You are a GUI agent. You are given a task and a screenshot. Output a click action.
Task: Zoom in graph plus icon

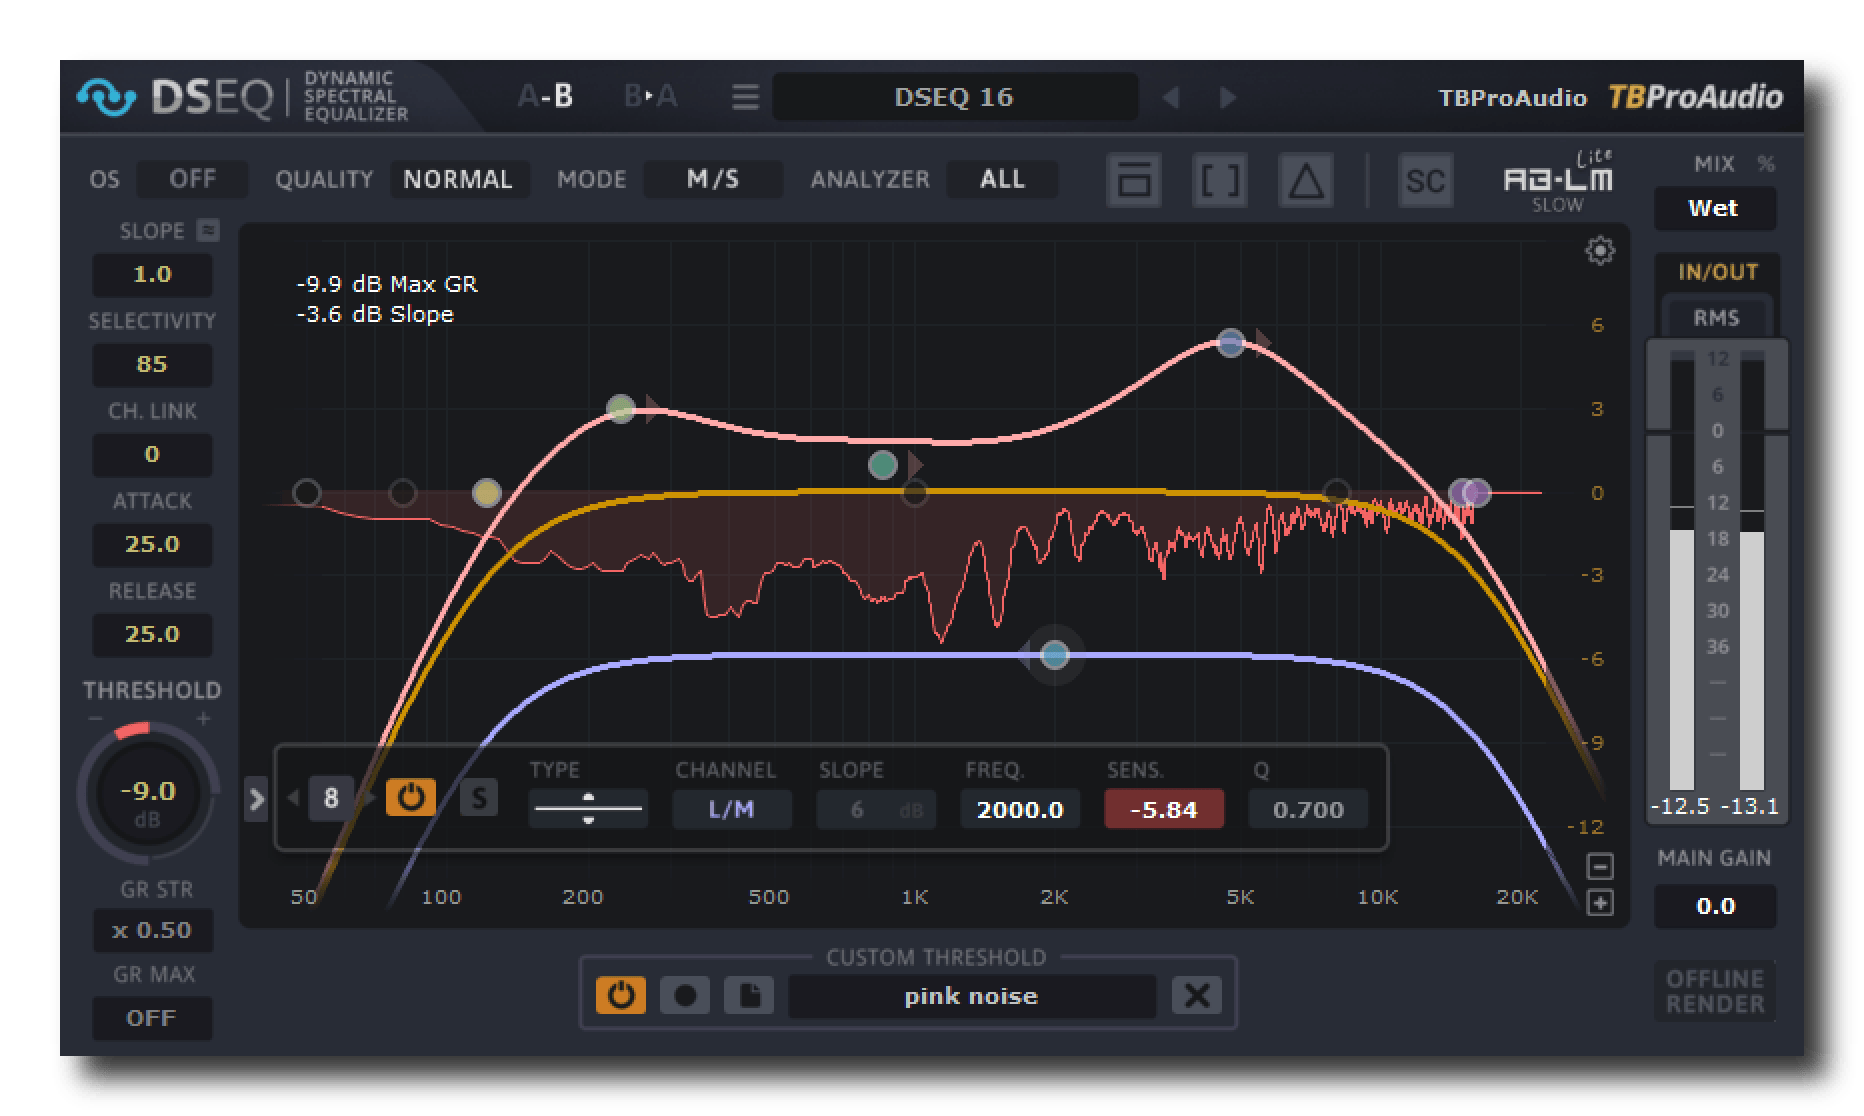point(1600,903)
